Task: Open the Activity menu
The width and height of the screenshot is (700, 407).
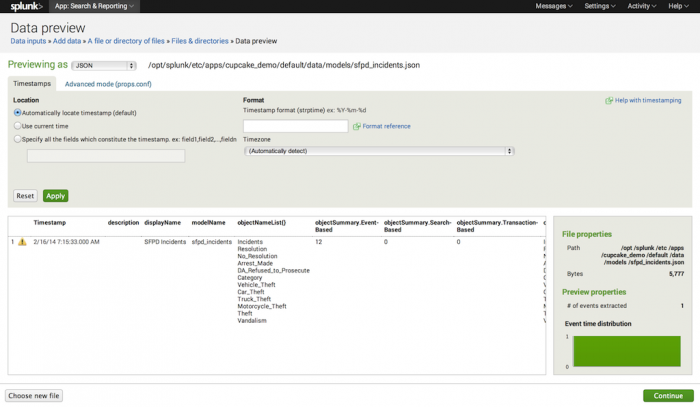Action: coord(642,6)
